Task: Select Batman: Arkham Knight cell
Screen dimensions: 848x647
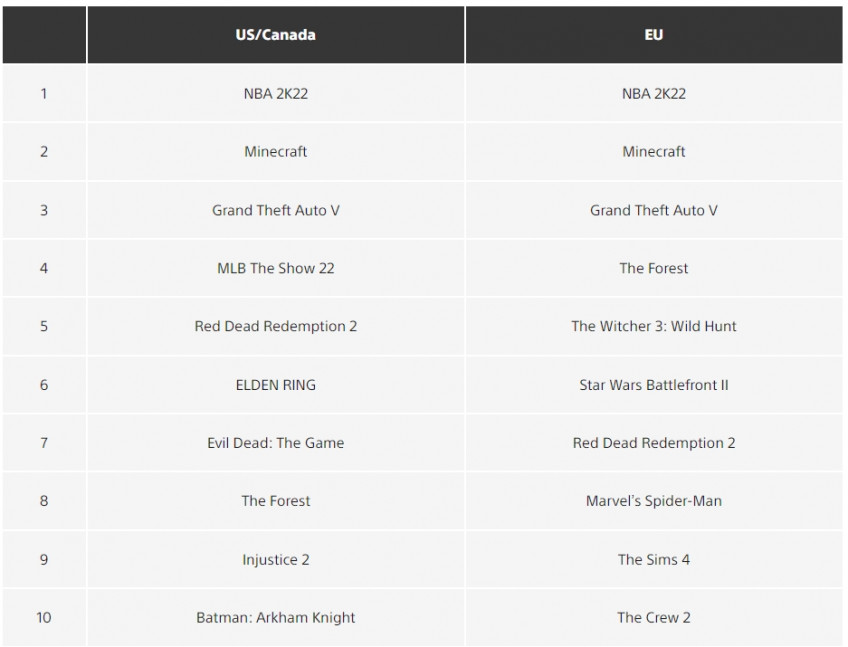Action: pos(275,617)
